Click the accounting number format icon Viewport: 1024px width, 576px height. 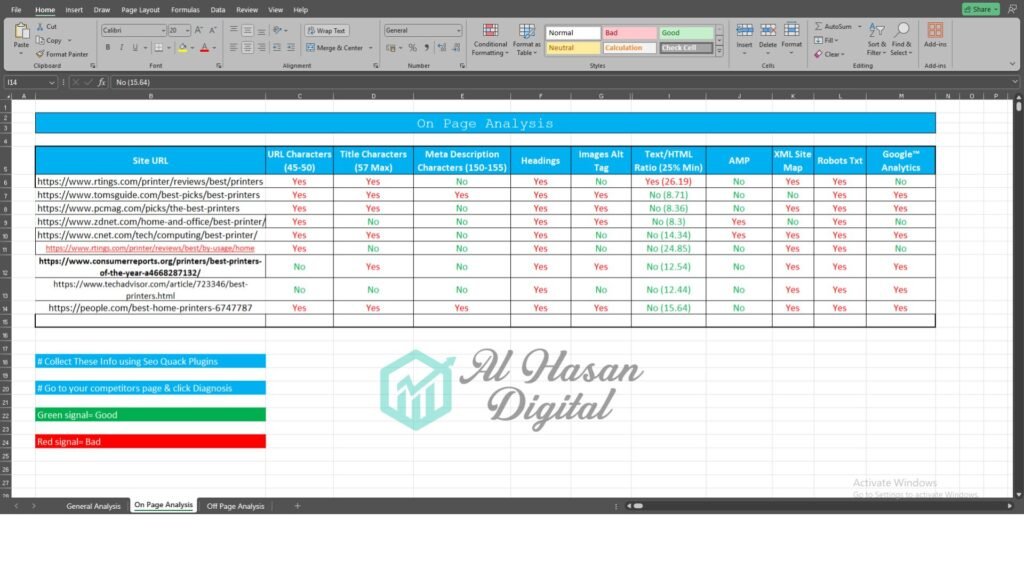[391, 48]
